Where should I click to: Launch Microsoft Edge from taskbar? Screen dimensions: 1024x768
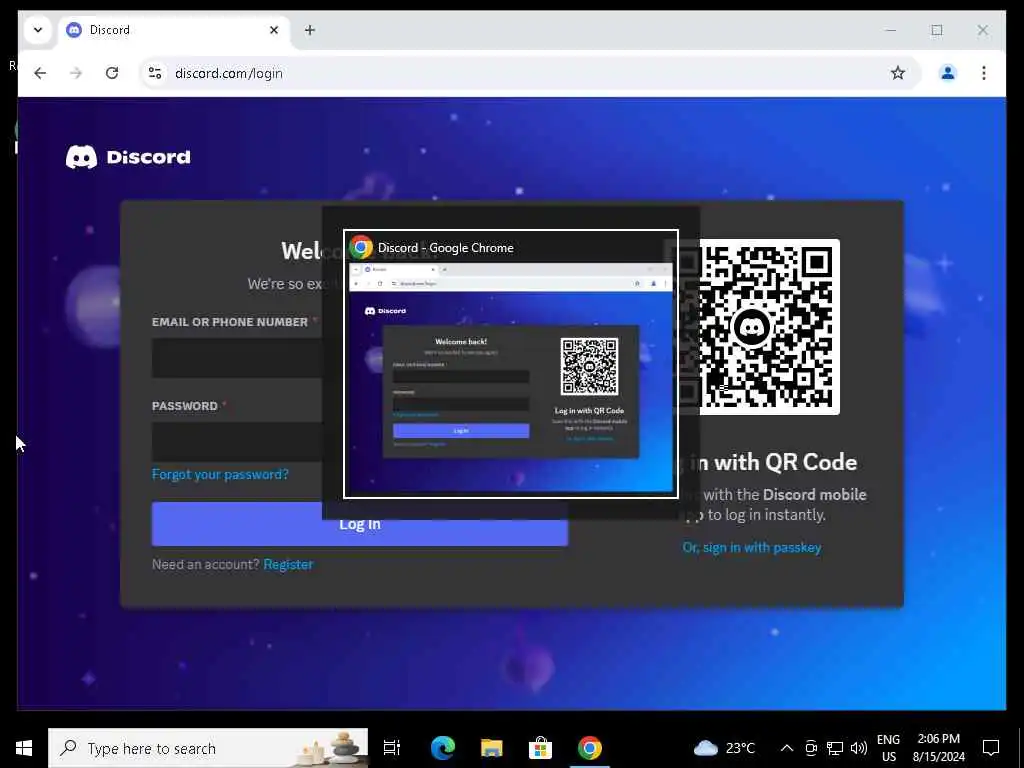point(443,748)
